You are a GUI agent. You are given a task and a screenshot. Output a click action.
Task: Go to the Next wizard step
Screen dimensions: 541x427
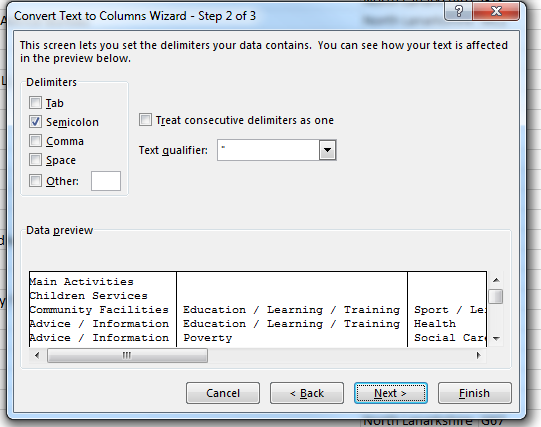point(391,393)
